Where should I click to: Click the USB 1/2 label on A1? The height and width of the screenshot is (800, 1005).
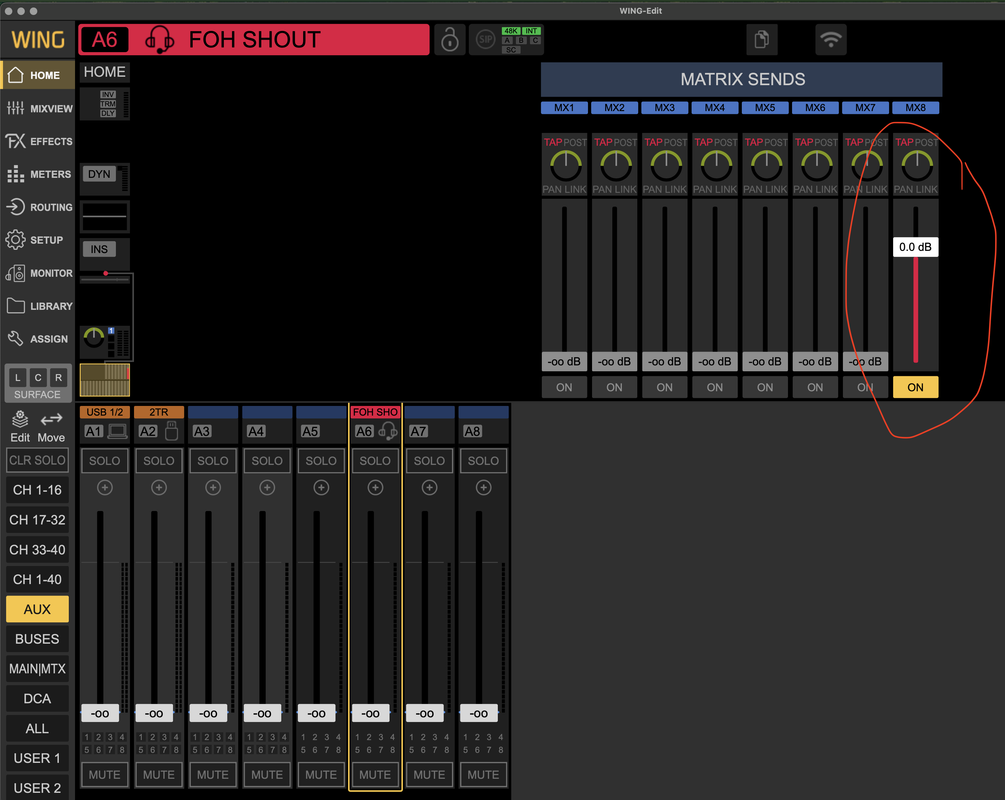[x=104, y=412]
